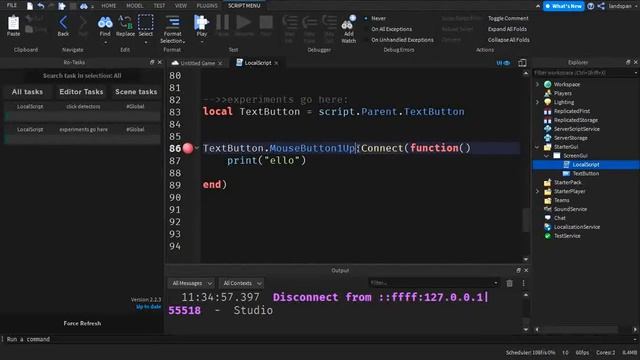
Task: Click the Format Selection icon
Action: tap(172, 21)
